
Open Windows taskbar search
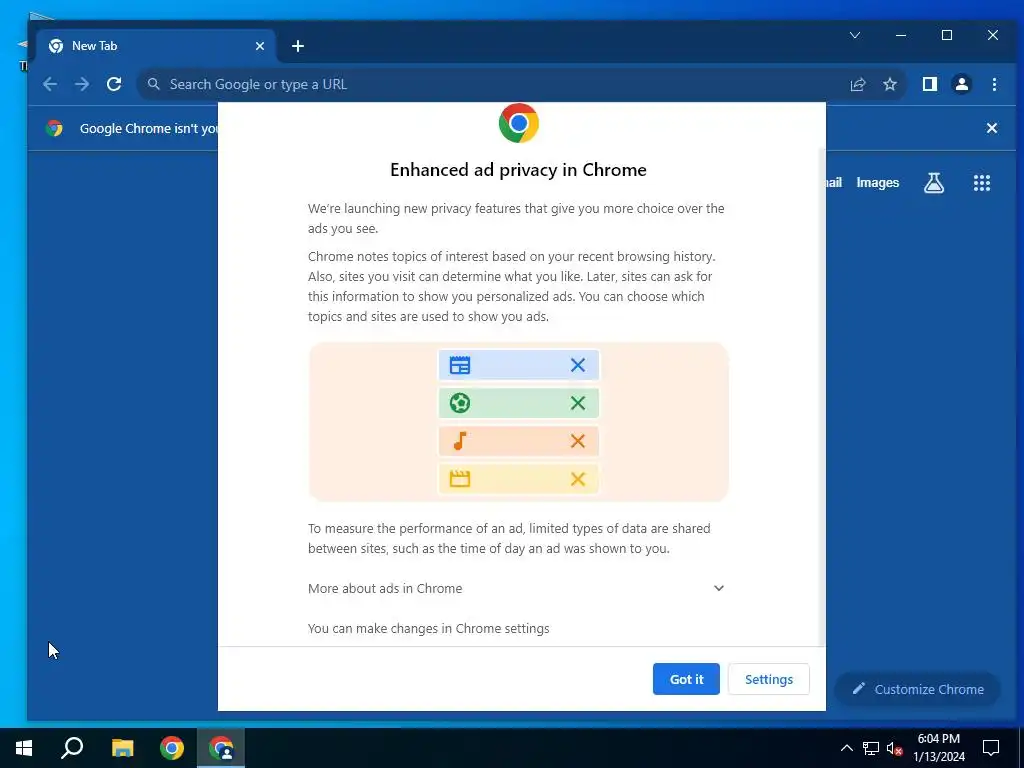click(x=72, y=748)
